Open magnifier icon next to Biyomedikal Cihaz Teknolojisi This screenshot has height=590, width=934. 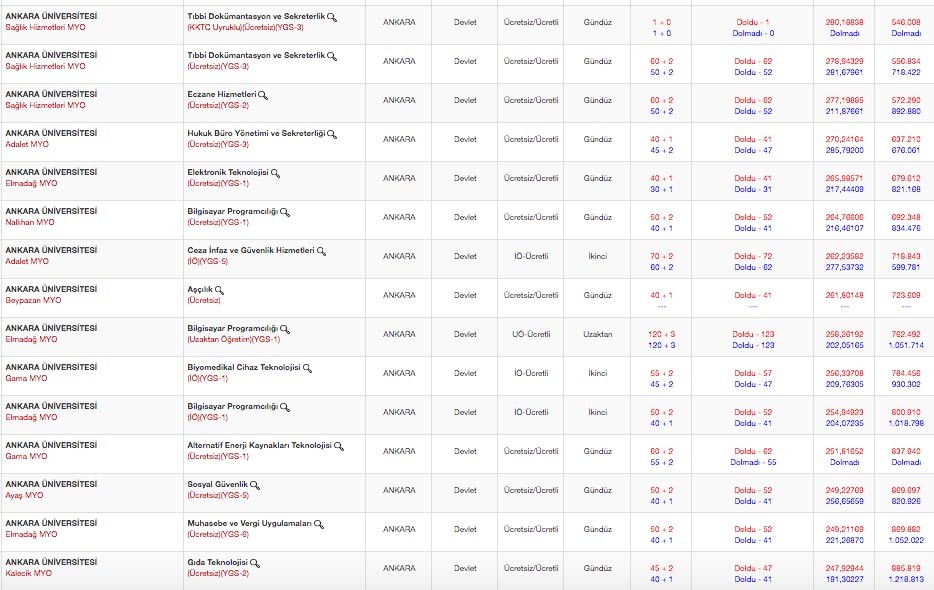point(307,368)
